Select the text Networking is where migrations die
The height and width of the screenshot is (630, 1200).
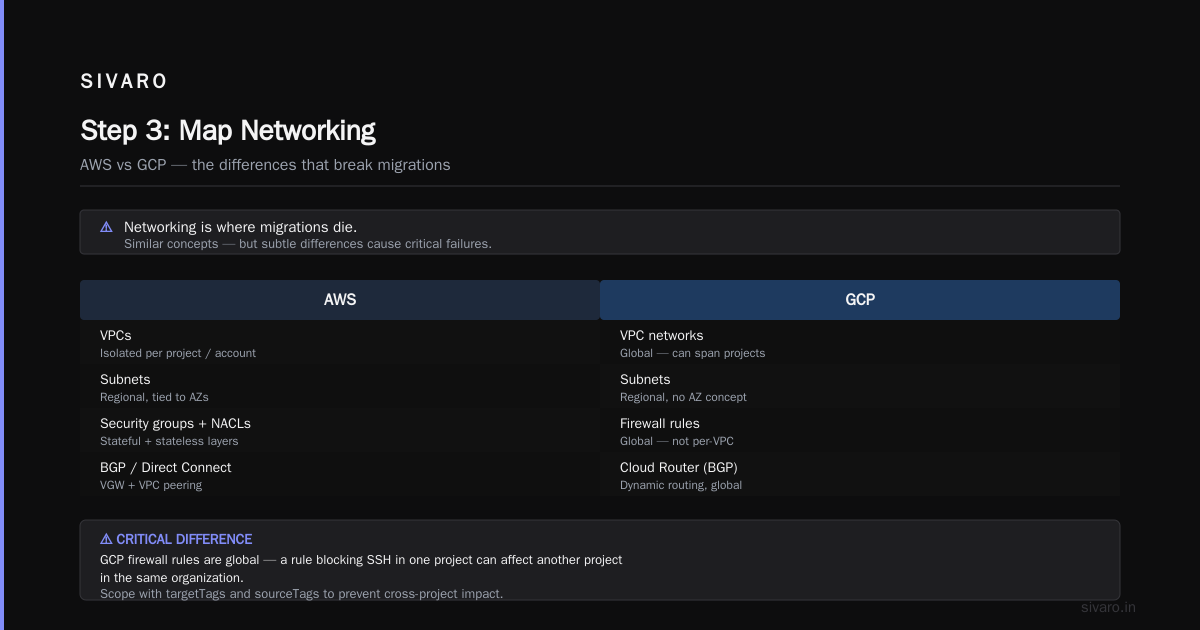[240, 227]
